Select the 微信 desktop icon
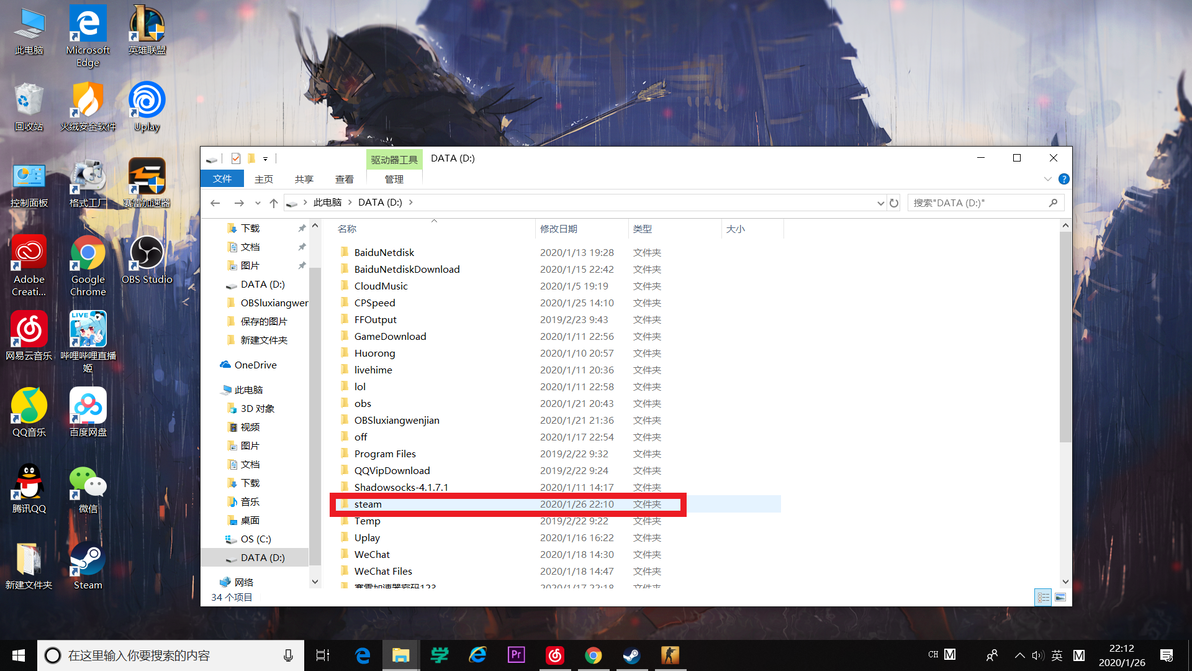Screen dimensions: 1192x671 (87, 489)
